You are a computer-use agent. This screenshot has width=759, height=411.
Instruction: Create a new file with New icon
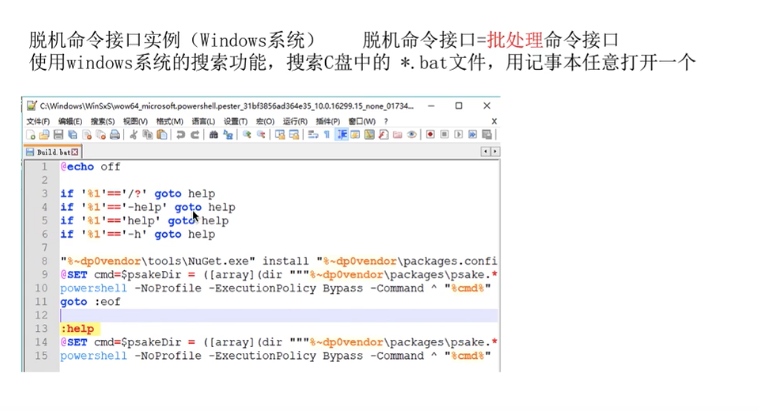pyautogui.click(x=30, y=135)
